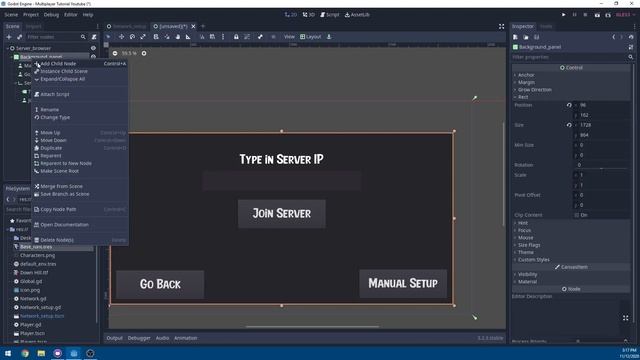
Task: Click the attach script icon in Scene dock
Action: pyautogui.click(x=94, y=37)
